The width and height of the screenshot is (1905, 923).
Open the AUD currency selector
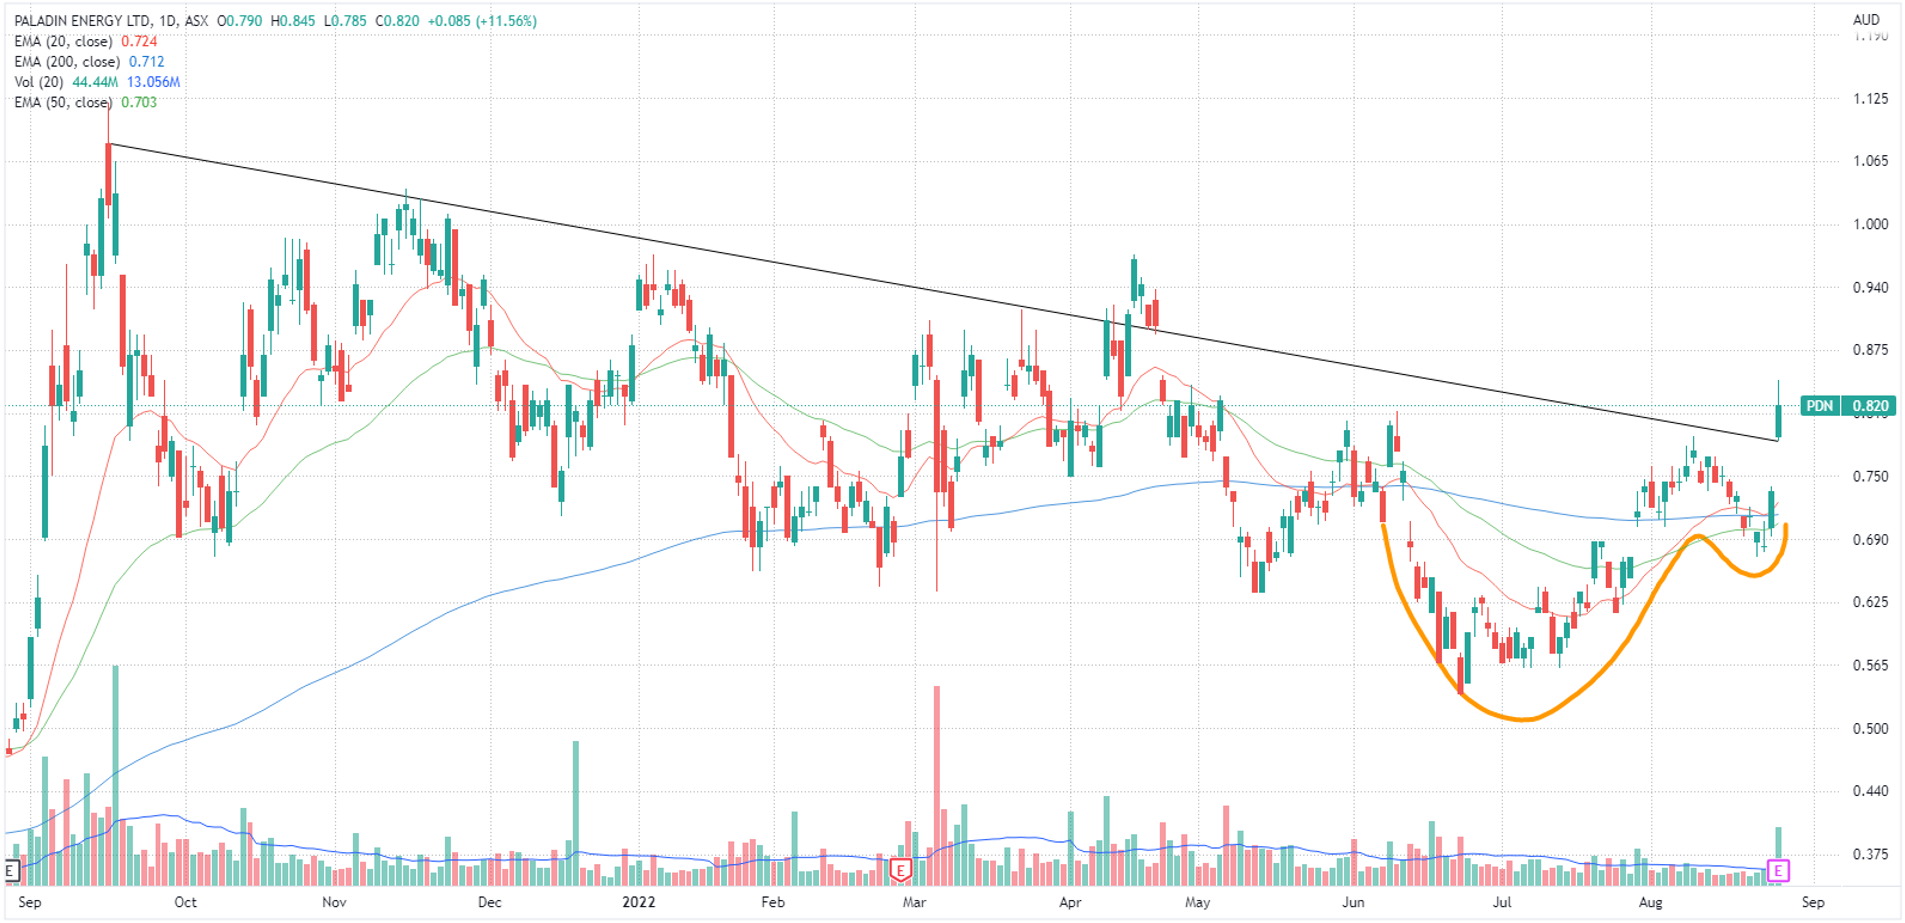coord(1866,20)
